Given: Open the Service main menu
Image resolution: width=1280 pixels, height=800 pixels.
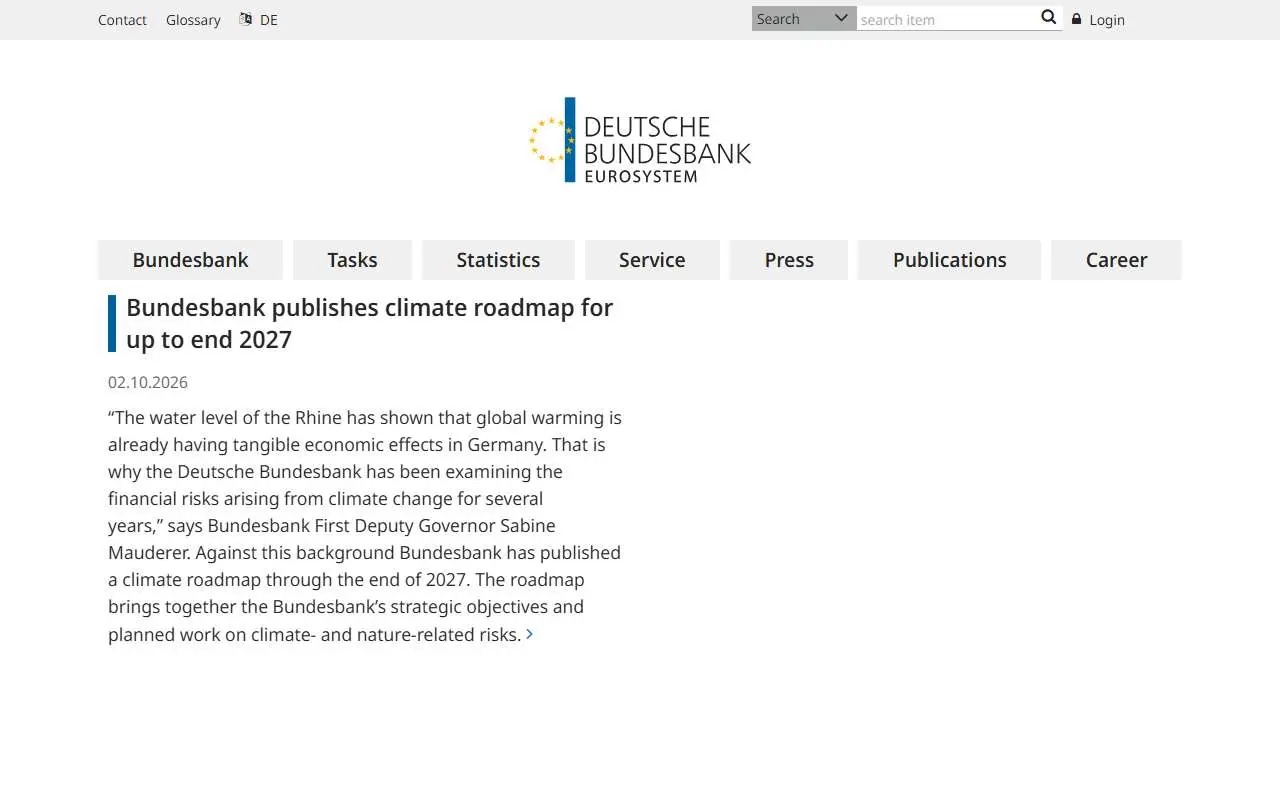Looking at the screenshot, I should pyautogui.click(x=652, y=260).
